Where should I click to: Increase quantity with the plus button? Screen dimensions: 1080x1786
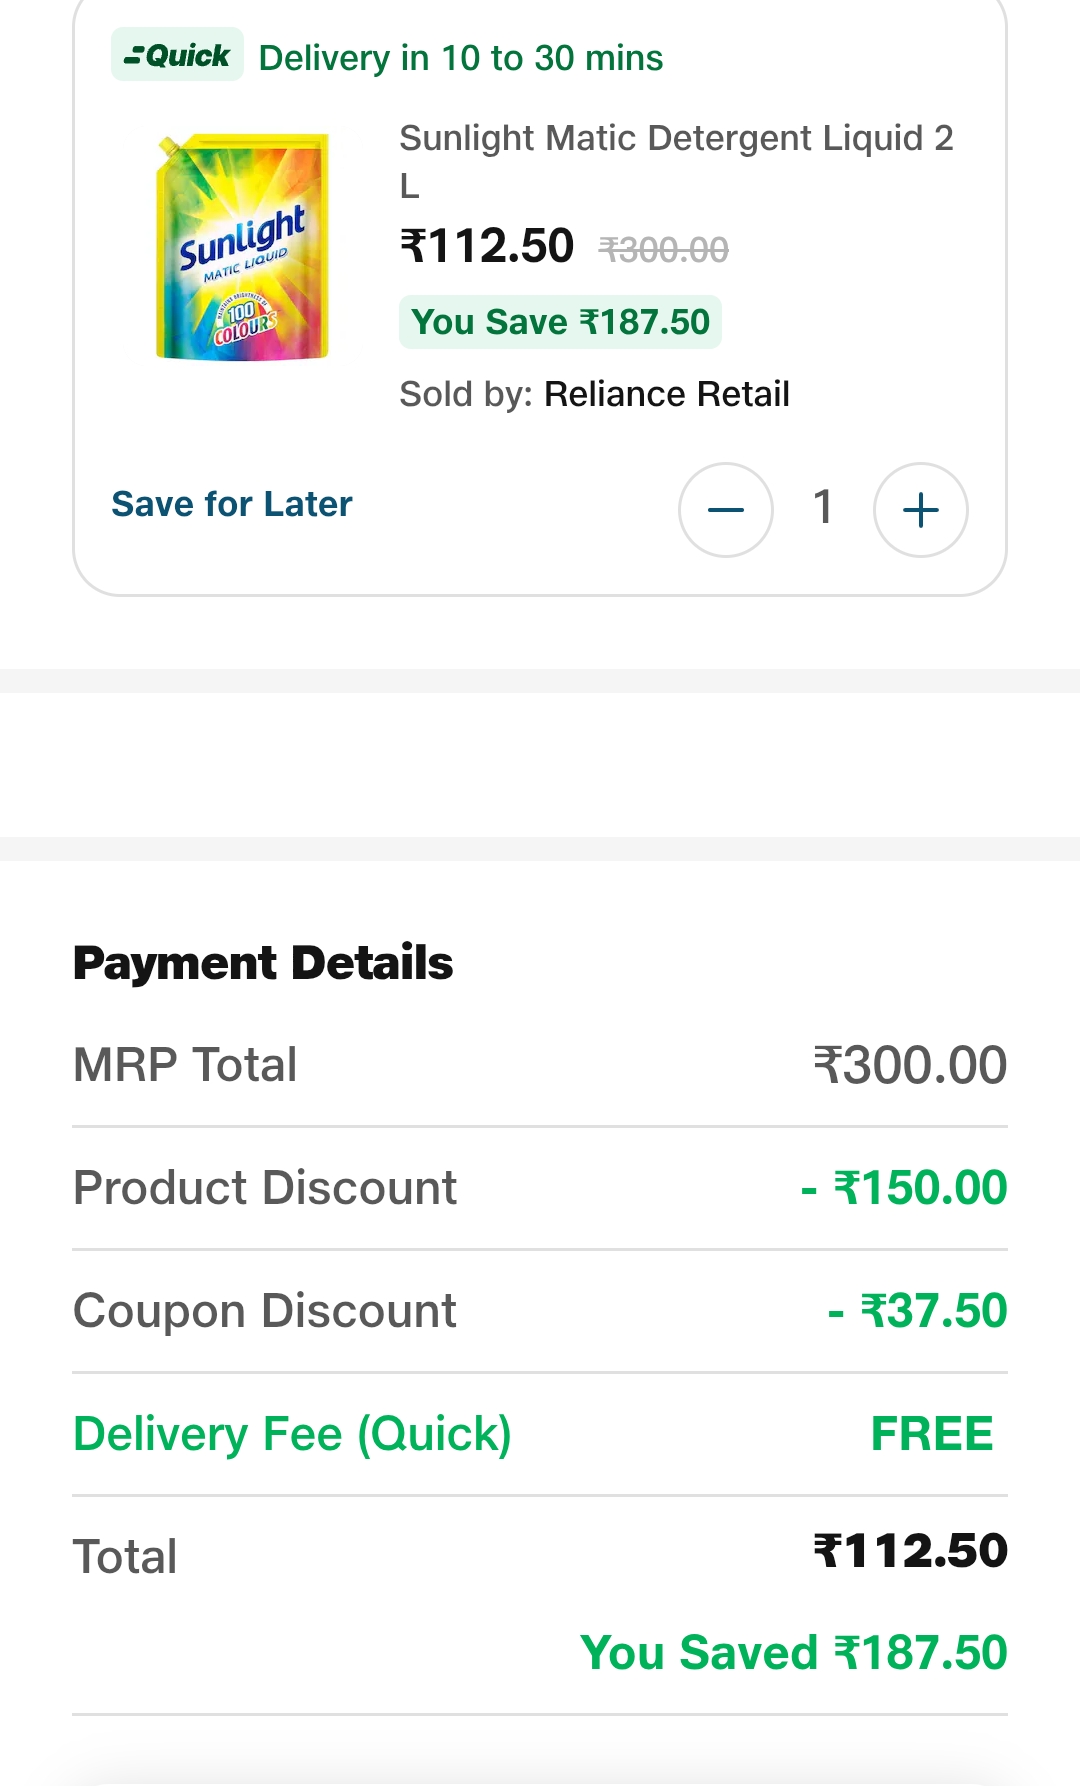point(920,510)
